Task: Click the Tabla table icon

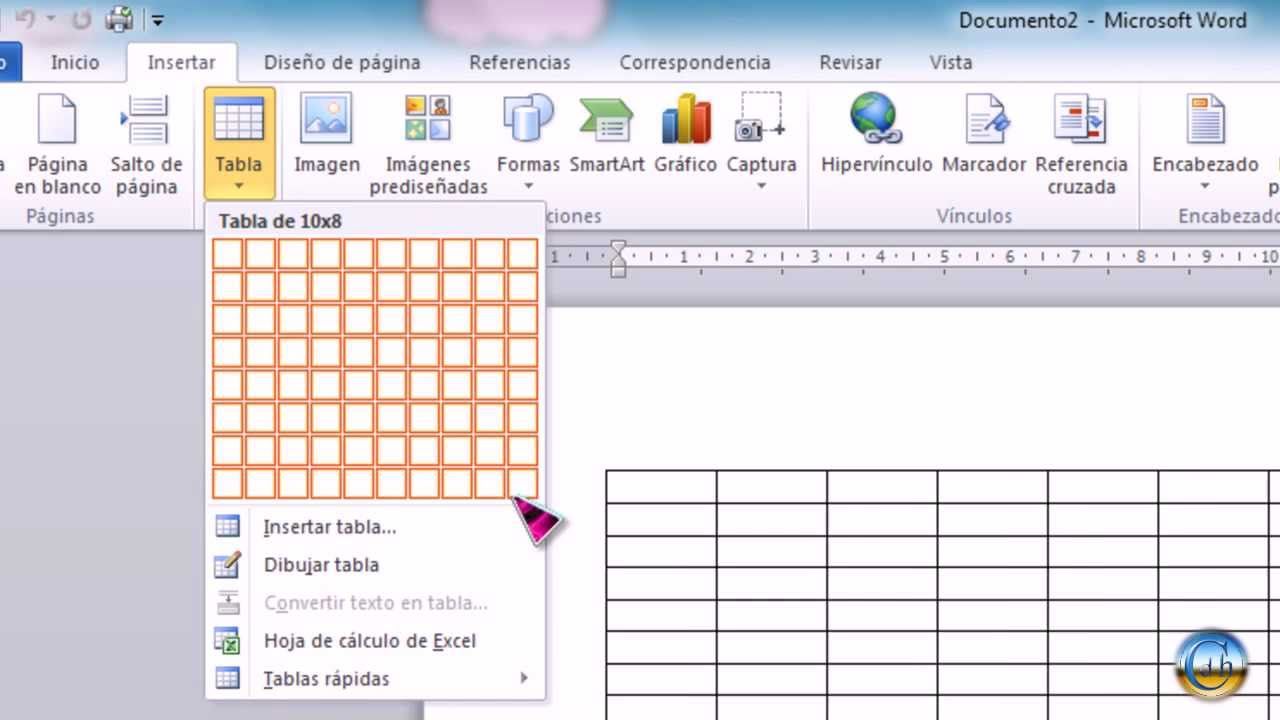Action: click(x=239, y=119)
